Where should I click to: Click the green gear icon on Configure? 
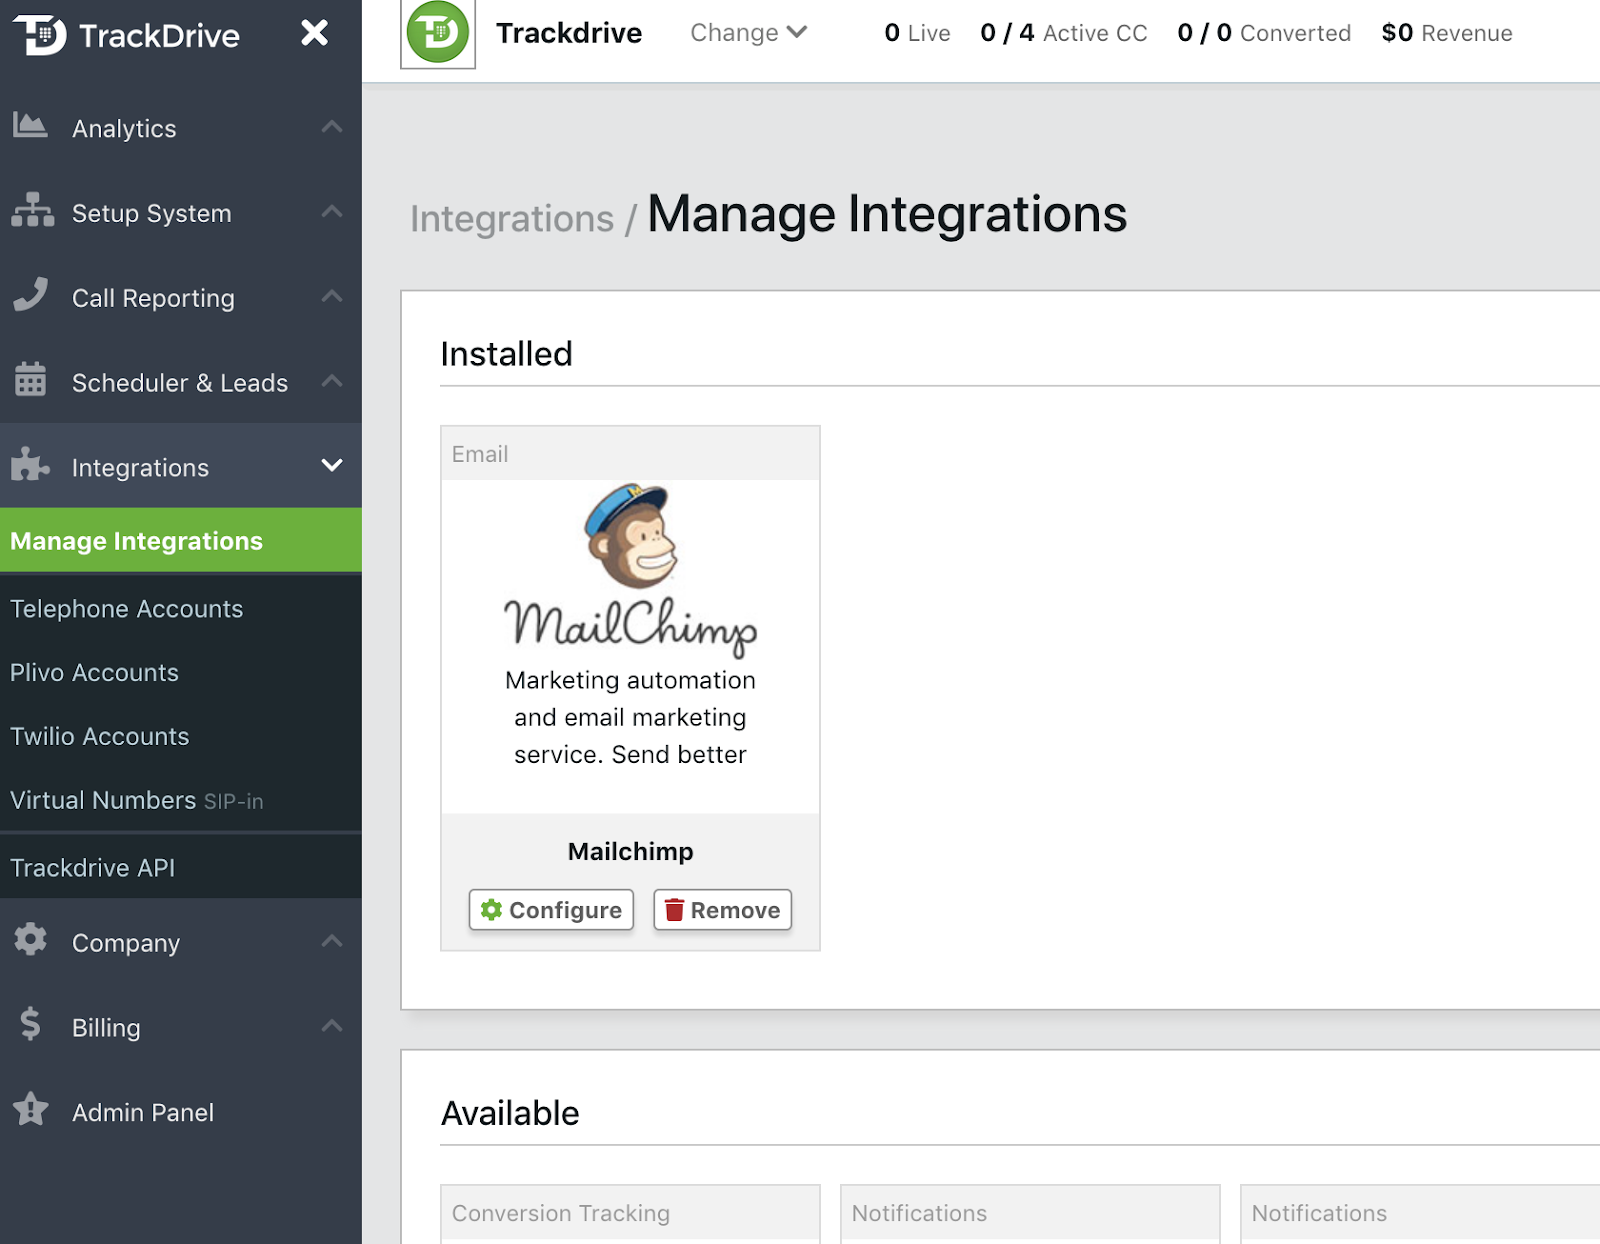pyautogui.click(x=491, y=910)
